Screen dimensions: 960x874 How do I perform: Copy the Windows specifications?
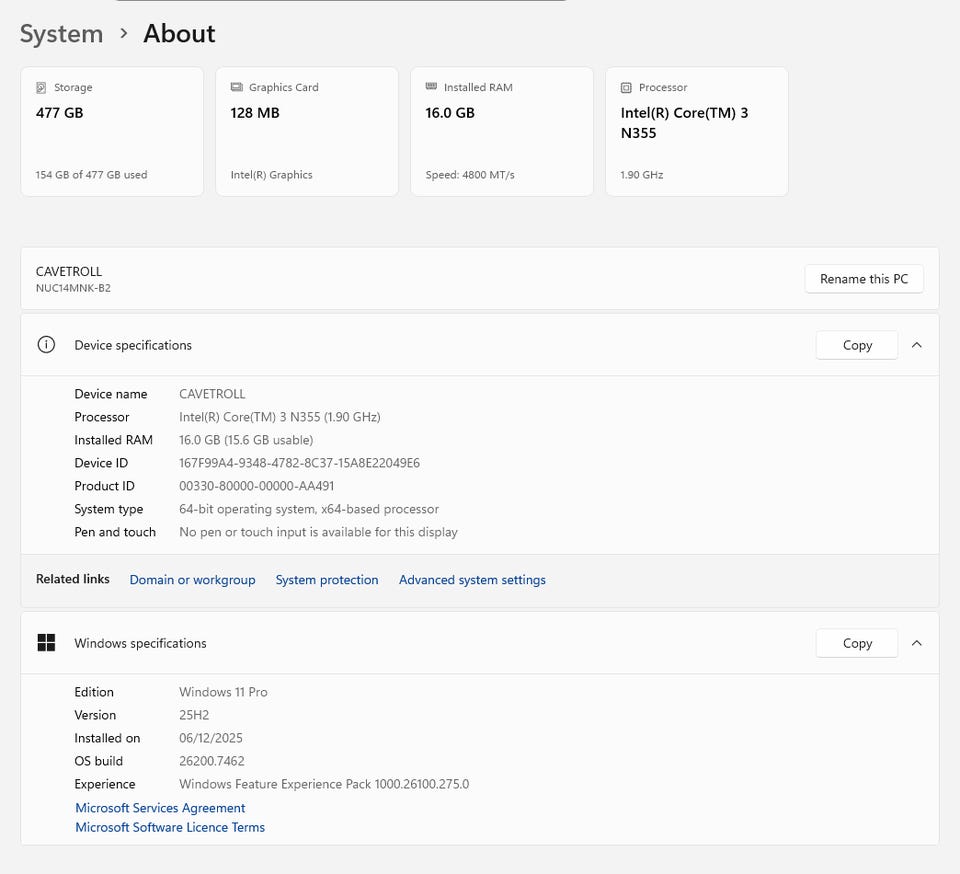click(857, 643)
